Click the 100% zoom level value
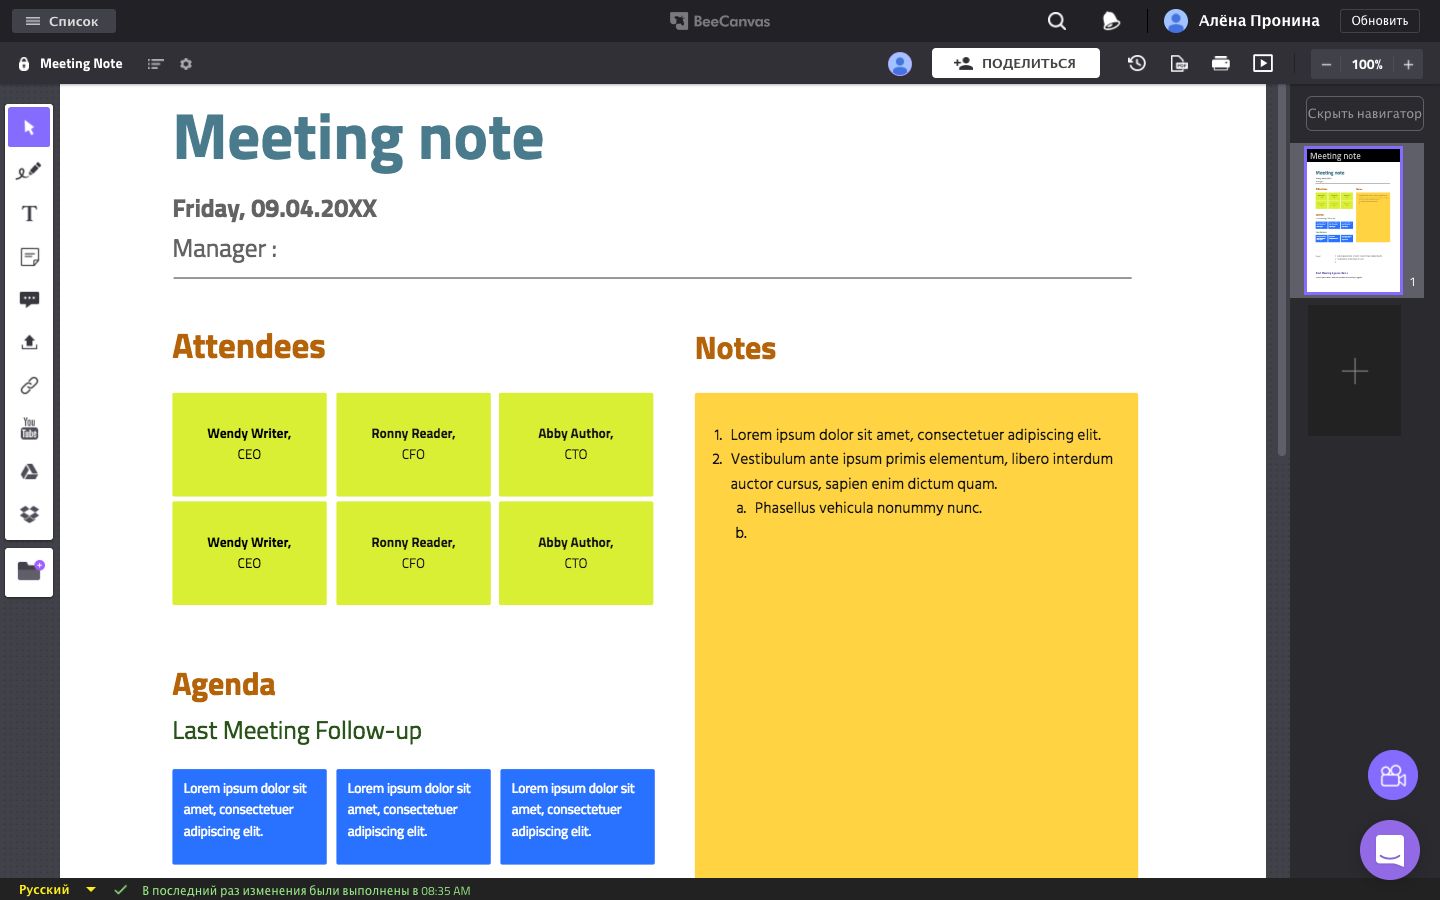Image resolution: width=1440 pixels, height=900 pixels. [x=1367, y=64]
